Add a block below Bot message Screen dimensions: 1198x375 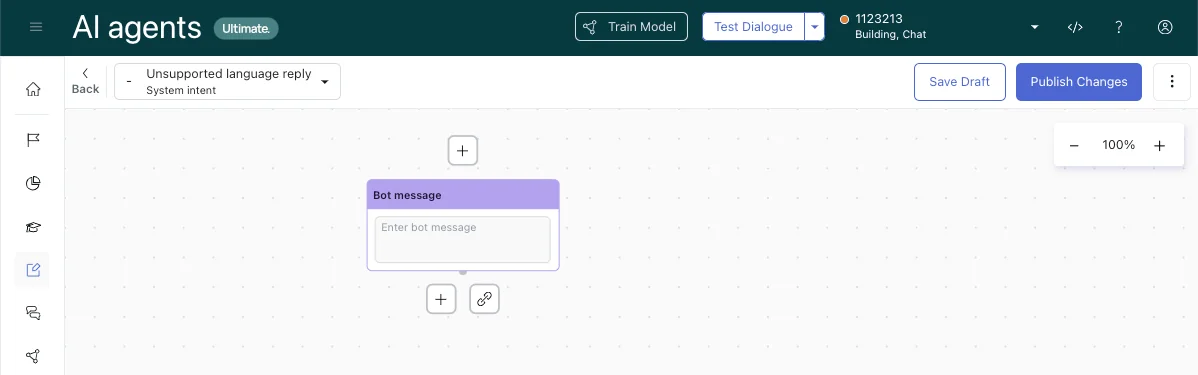tap(441, 299)
